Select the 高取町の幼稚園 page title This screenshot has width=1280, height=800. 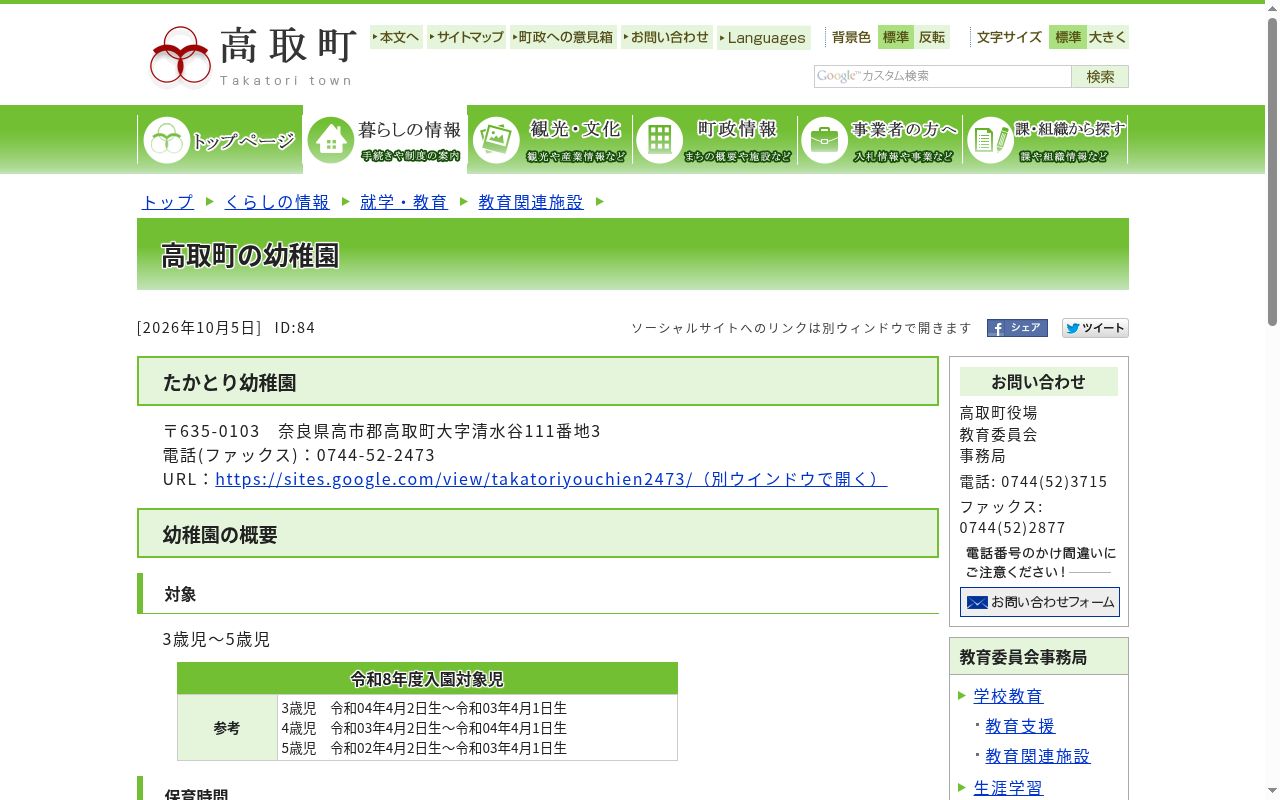pos(250,256)
